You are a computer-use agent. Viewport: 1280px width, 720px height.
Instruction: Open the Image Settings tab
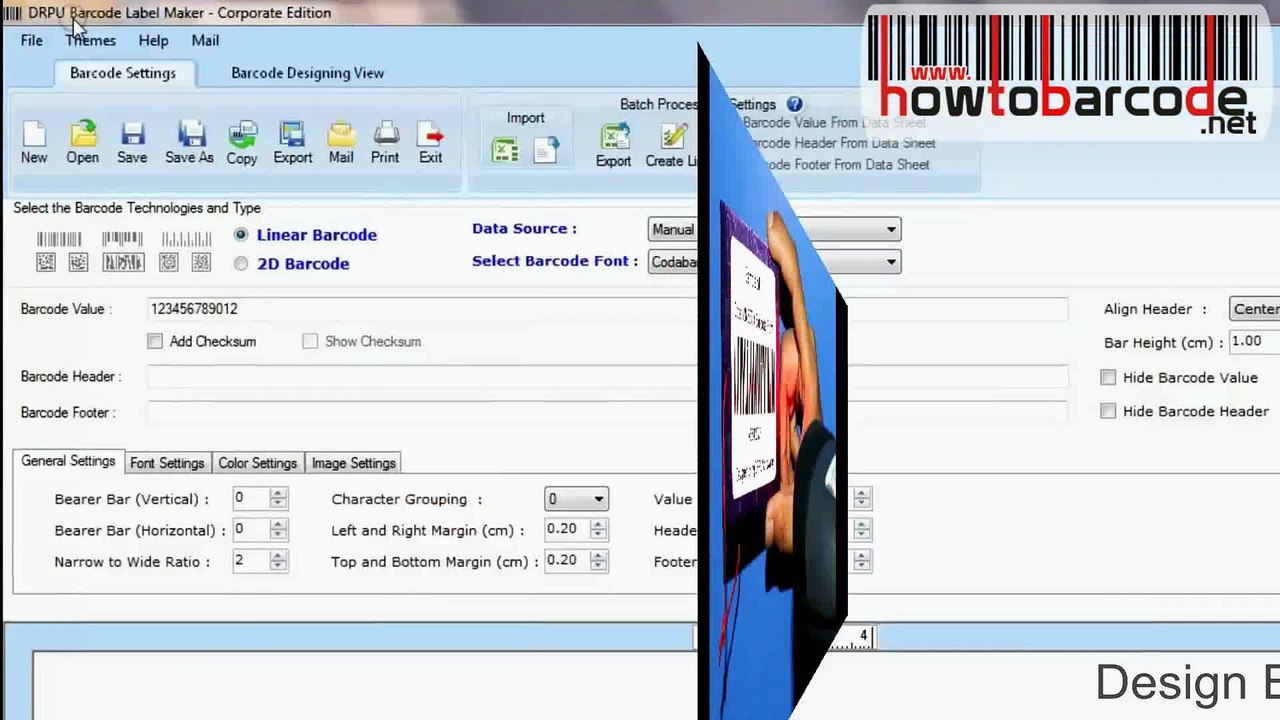[x=354, y=463]
